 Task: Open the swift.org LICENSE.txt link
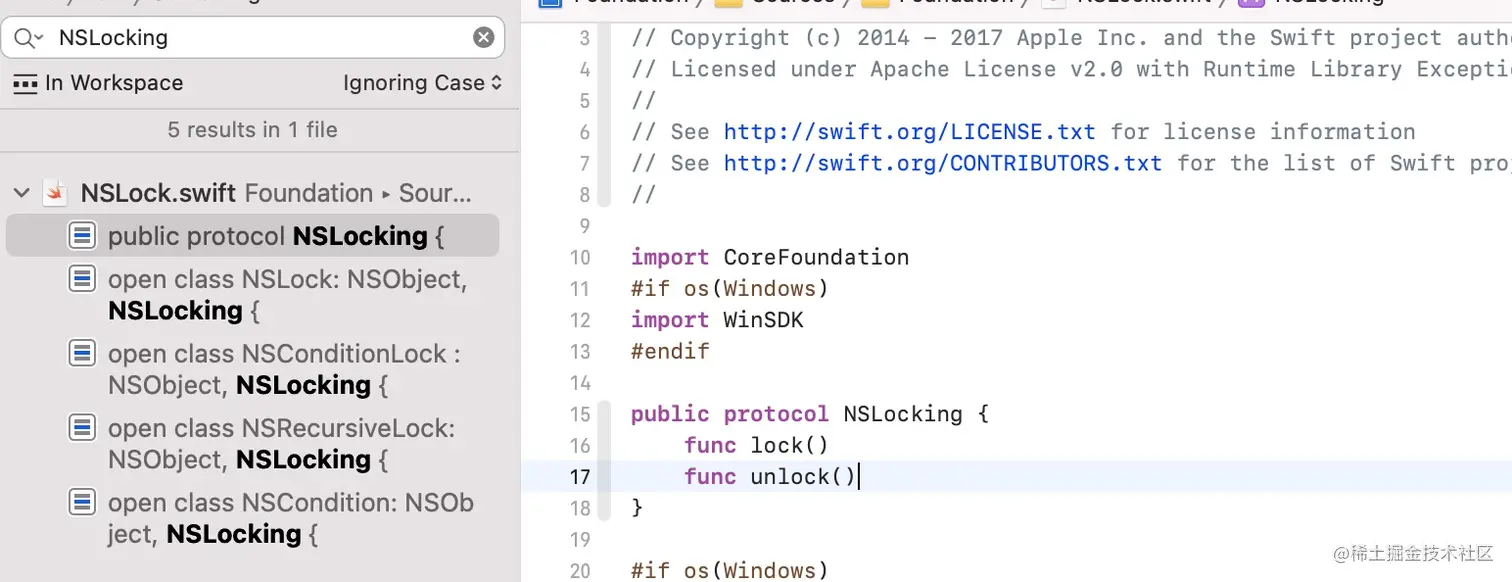[909, 132]
